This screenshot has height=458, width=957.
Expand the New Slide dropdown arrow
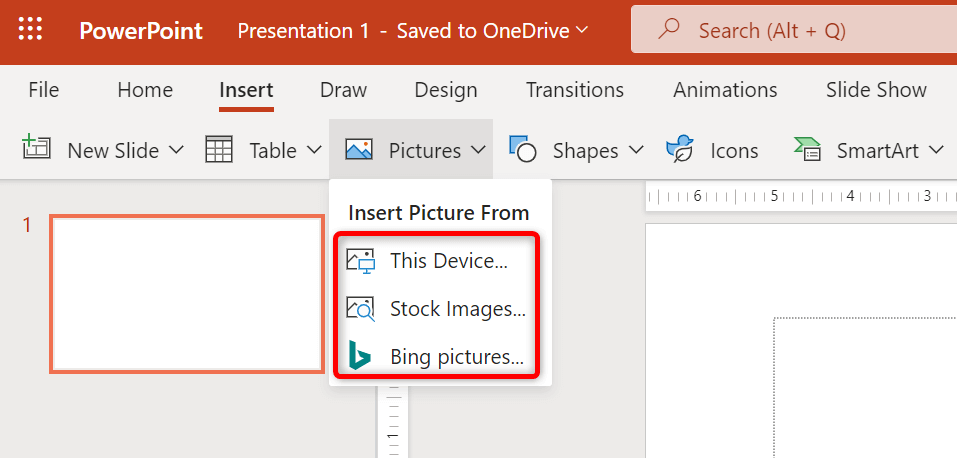click(x=177, y=151)
